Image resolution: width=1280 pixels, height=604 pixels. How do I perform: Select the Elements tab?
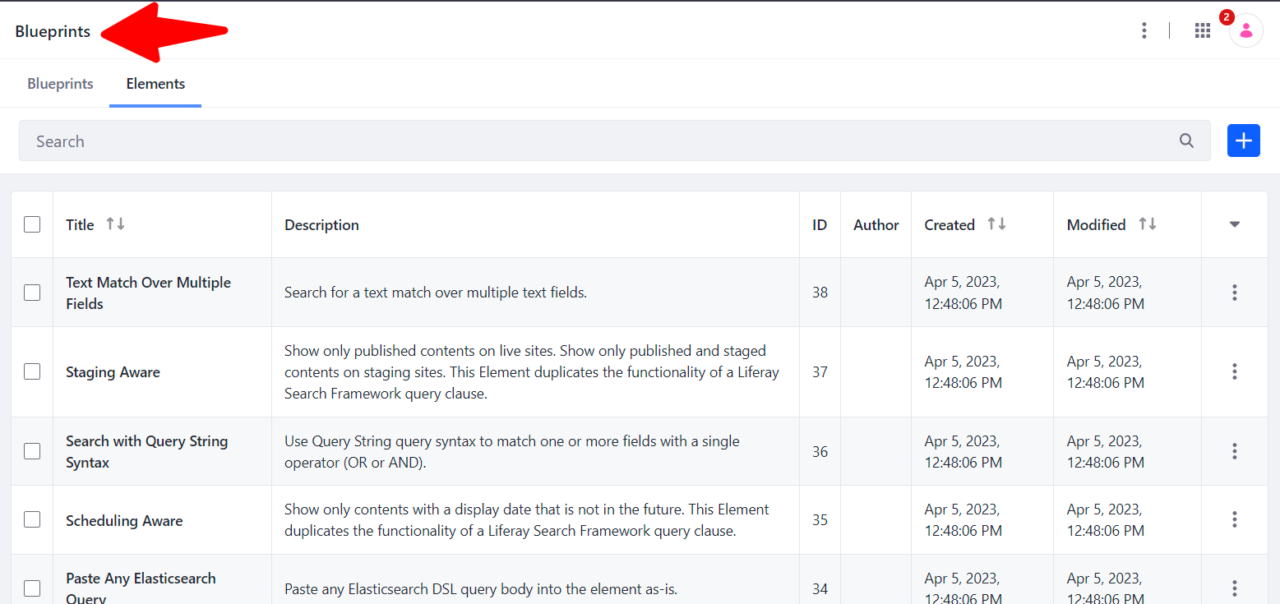tap(155, 83)
